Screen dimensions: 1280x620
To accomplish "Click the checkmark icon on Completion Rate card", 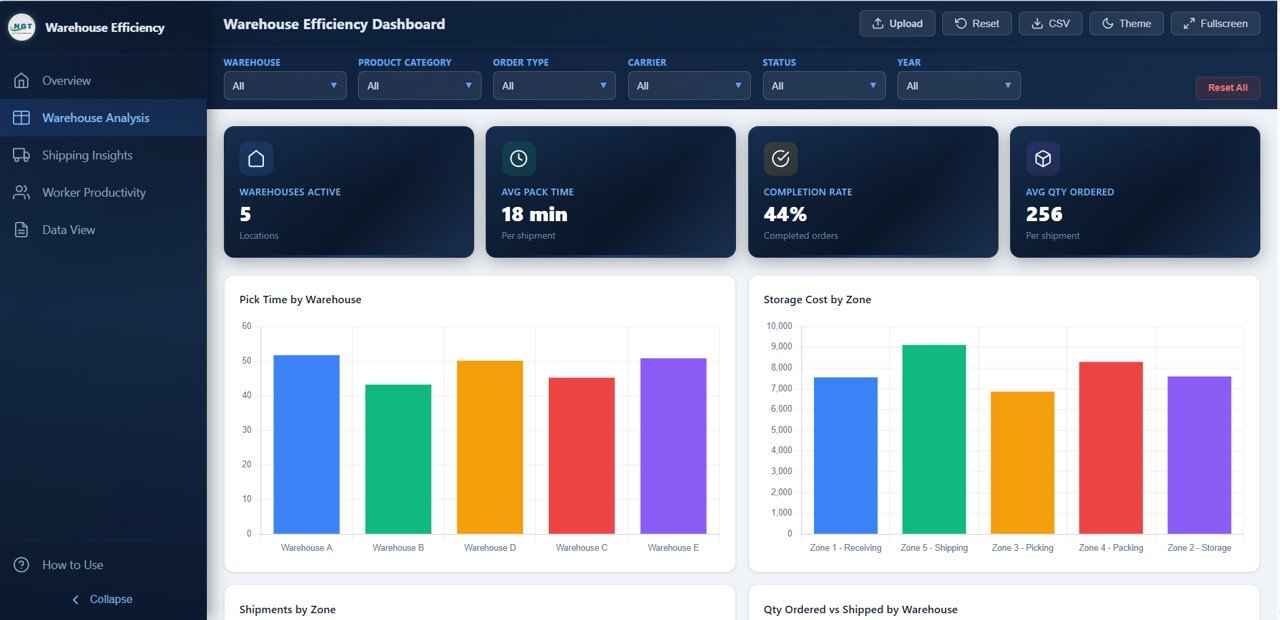I will (780, 157).
